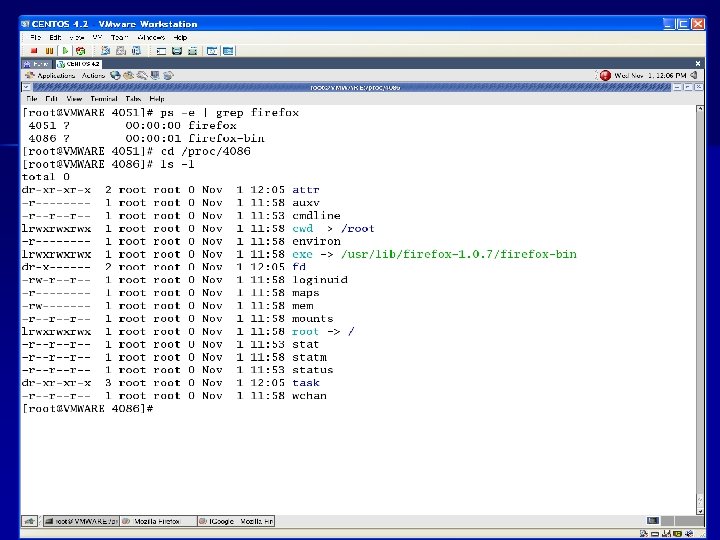
Task: Click the 'mounts' file name in listing
Action: click(312, 318)
